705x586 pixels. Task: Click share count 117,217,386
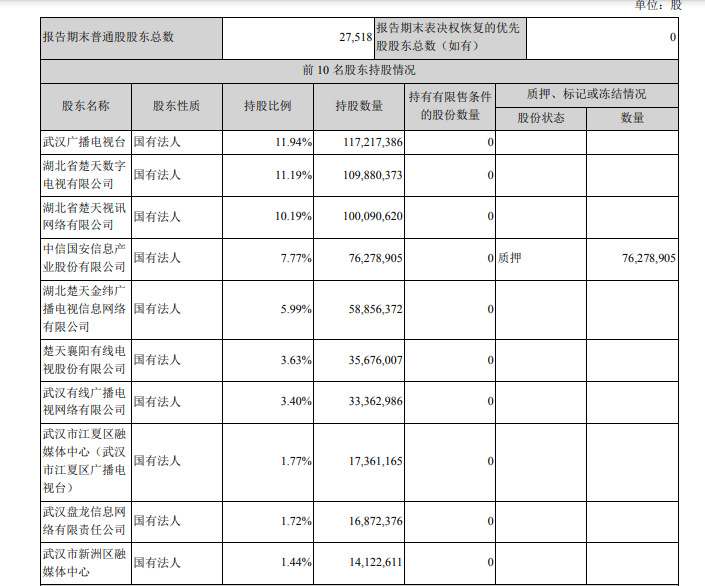tap(373, 143)
